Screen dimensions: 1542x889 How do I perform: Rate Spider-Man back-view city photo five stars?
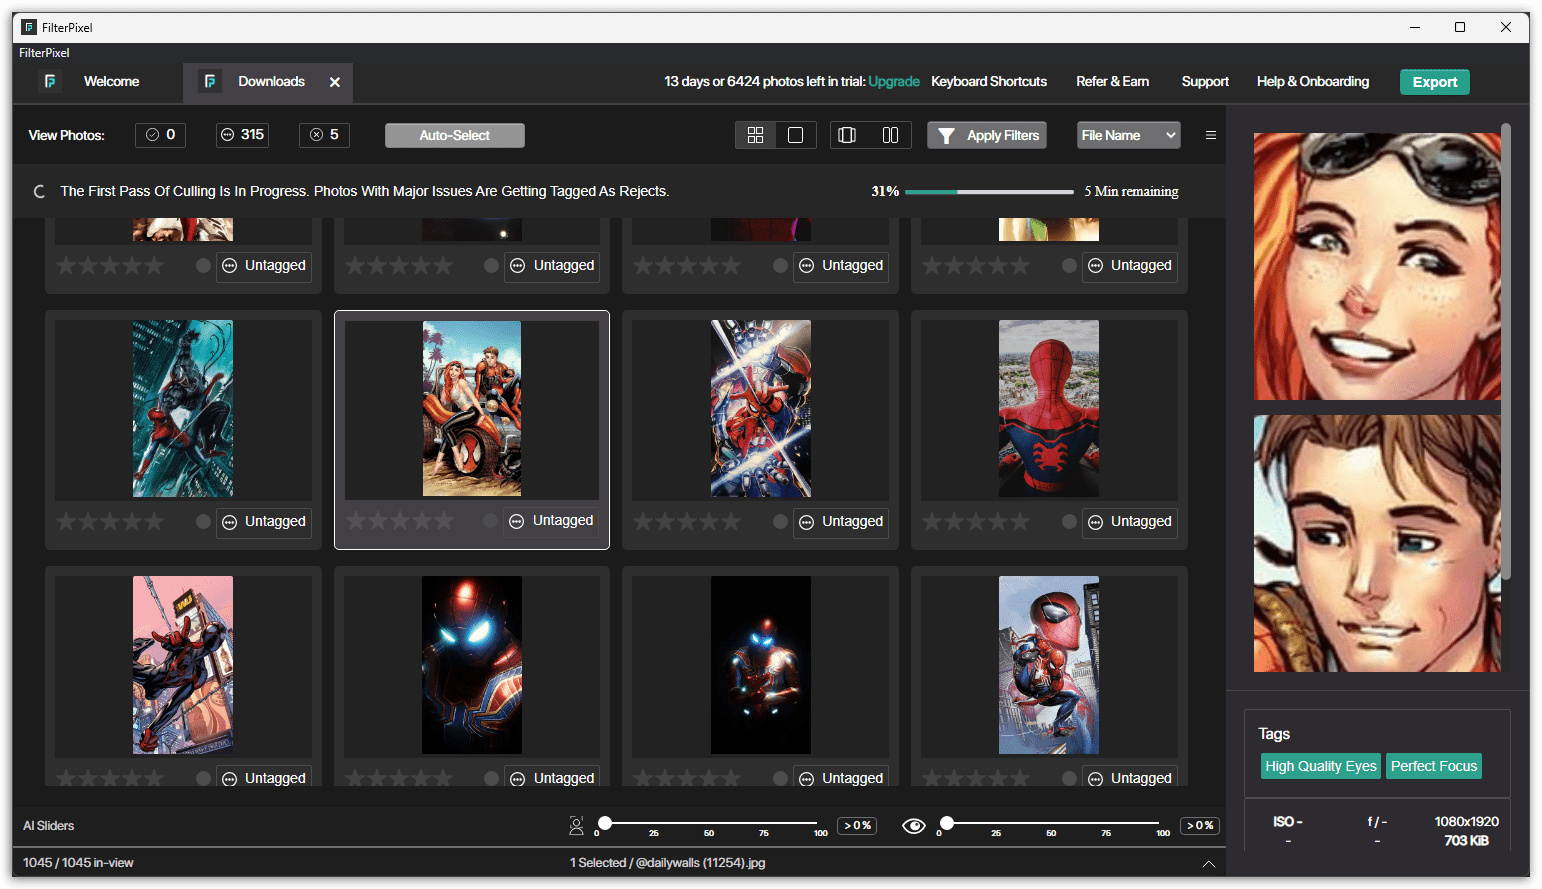click(x=1019, y=522)
